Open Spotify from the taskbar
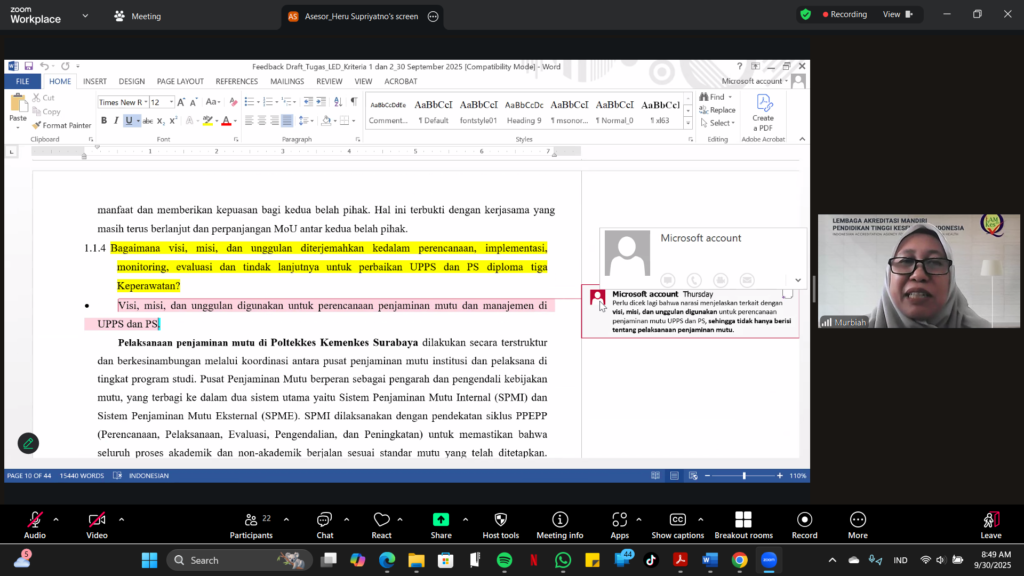 504,560
